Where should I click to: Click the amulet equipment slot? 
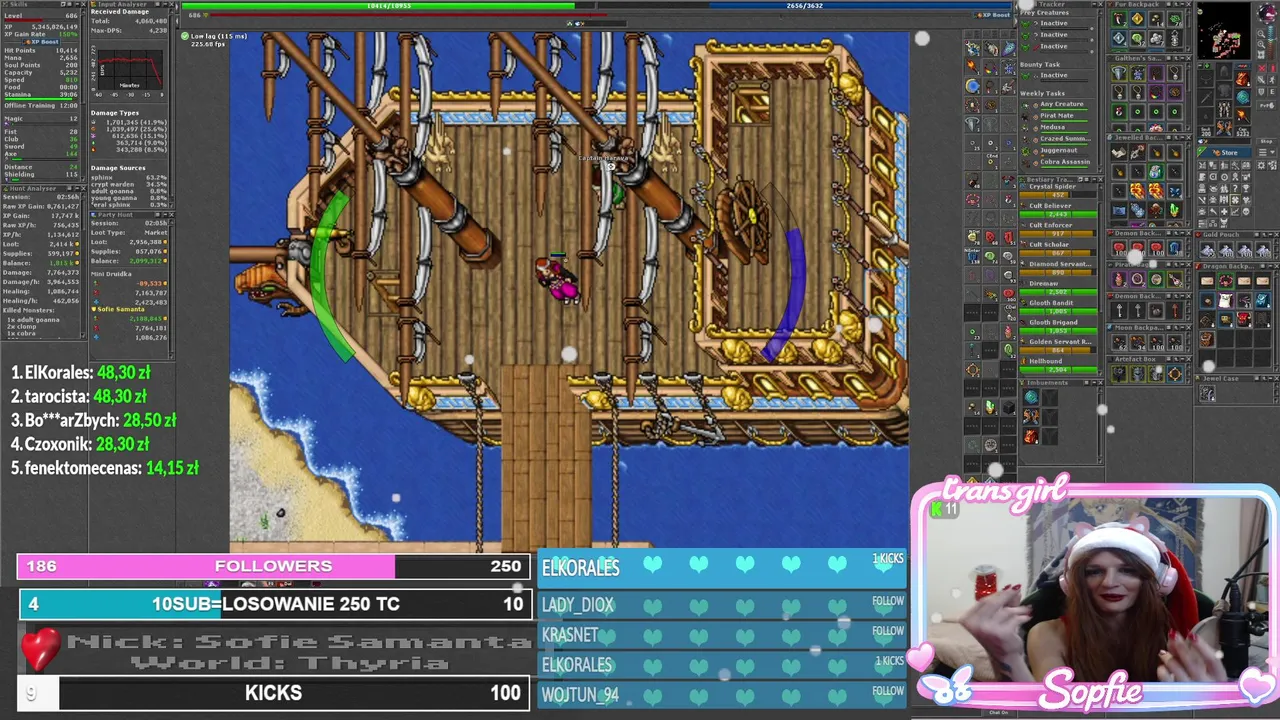[x=1206, y=79]
